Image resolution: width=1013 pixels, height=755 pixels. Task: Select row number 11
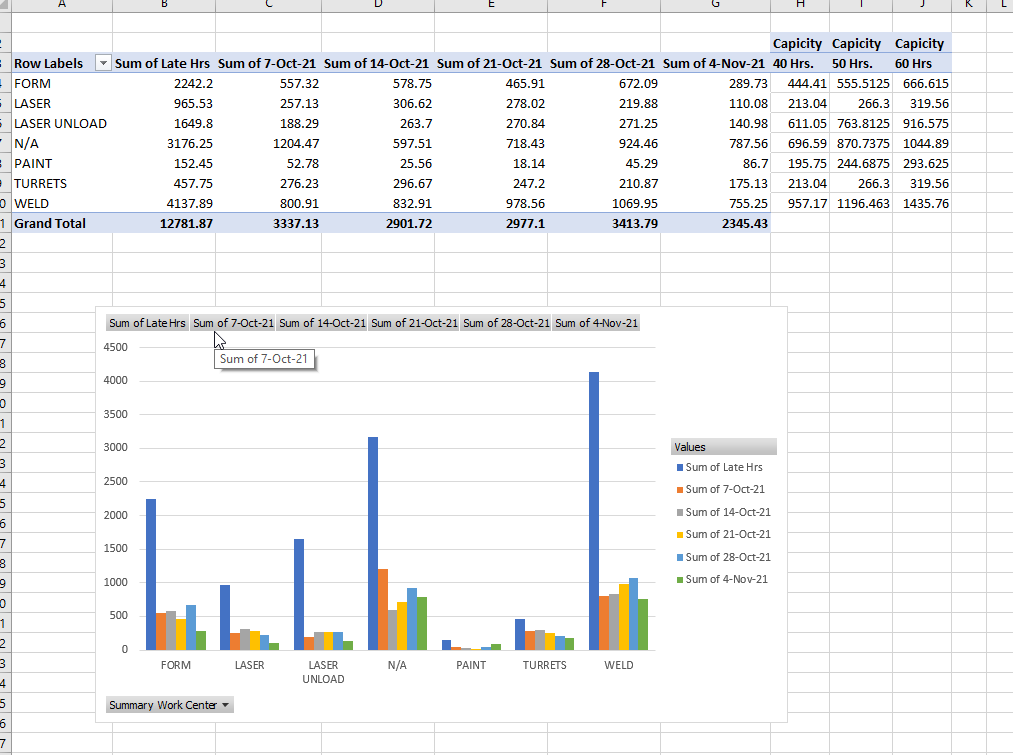click(6, 223)
